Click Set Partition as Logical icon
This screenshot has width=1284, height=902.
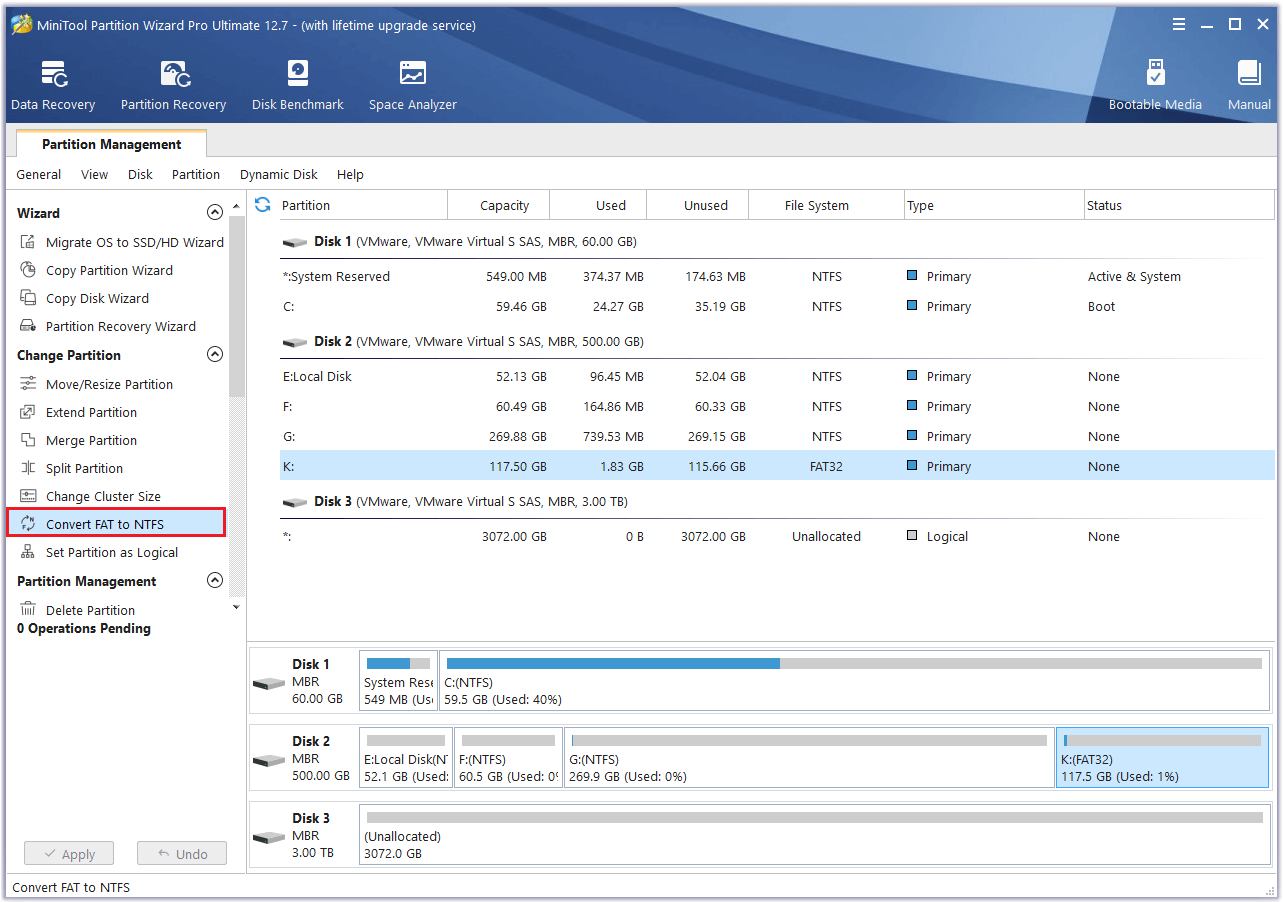[x=28, y=552]
